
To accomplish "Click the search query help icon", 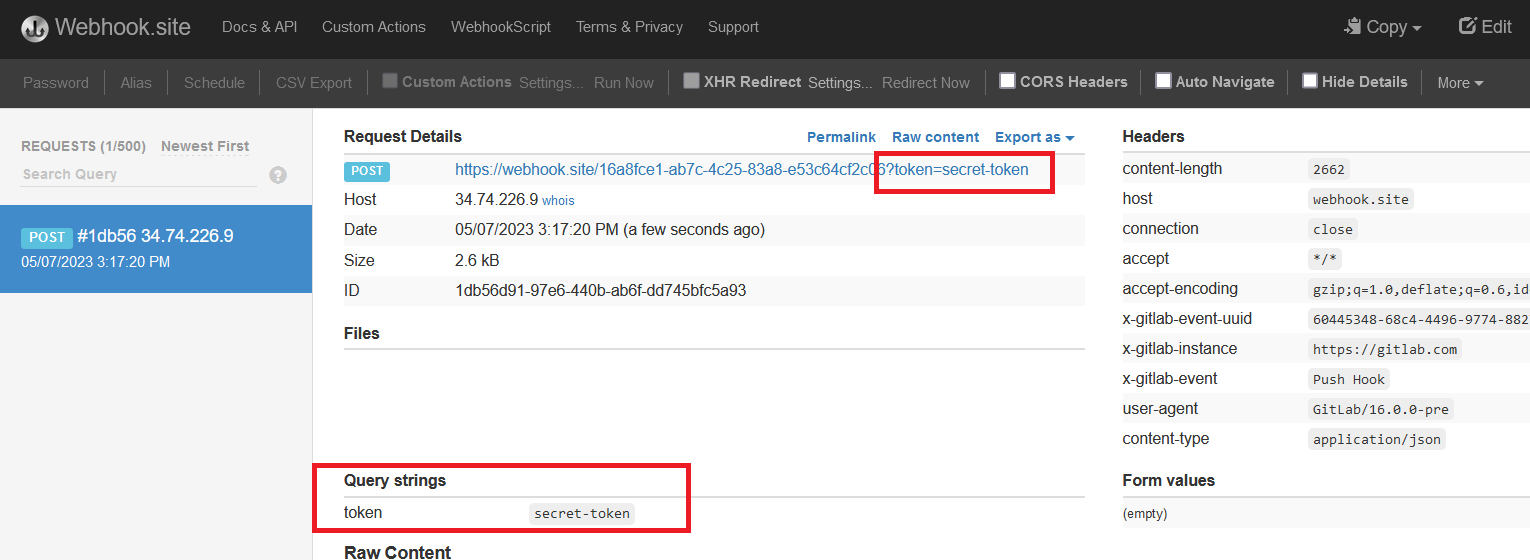I will click(278, 175).
